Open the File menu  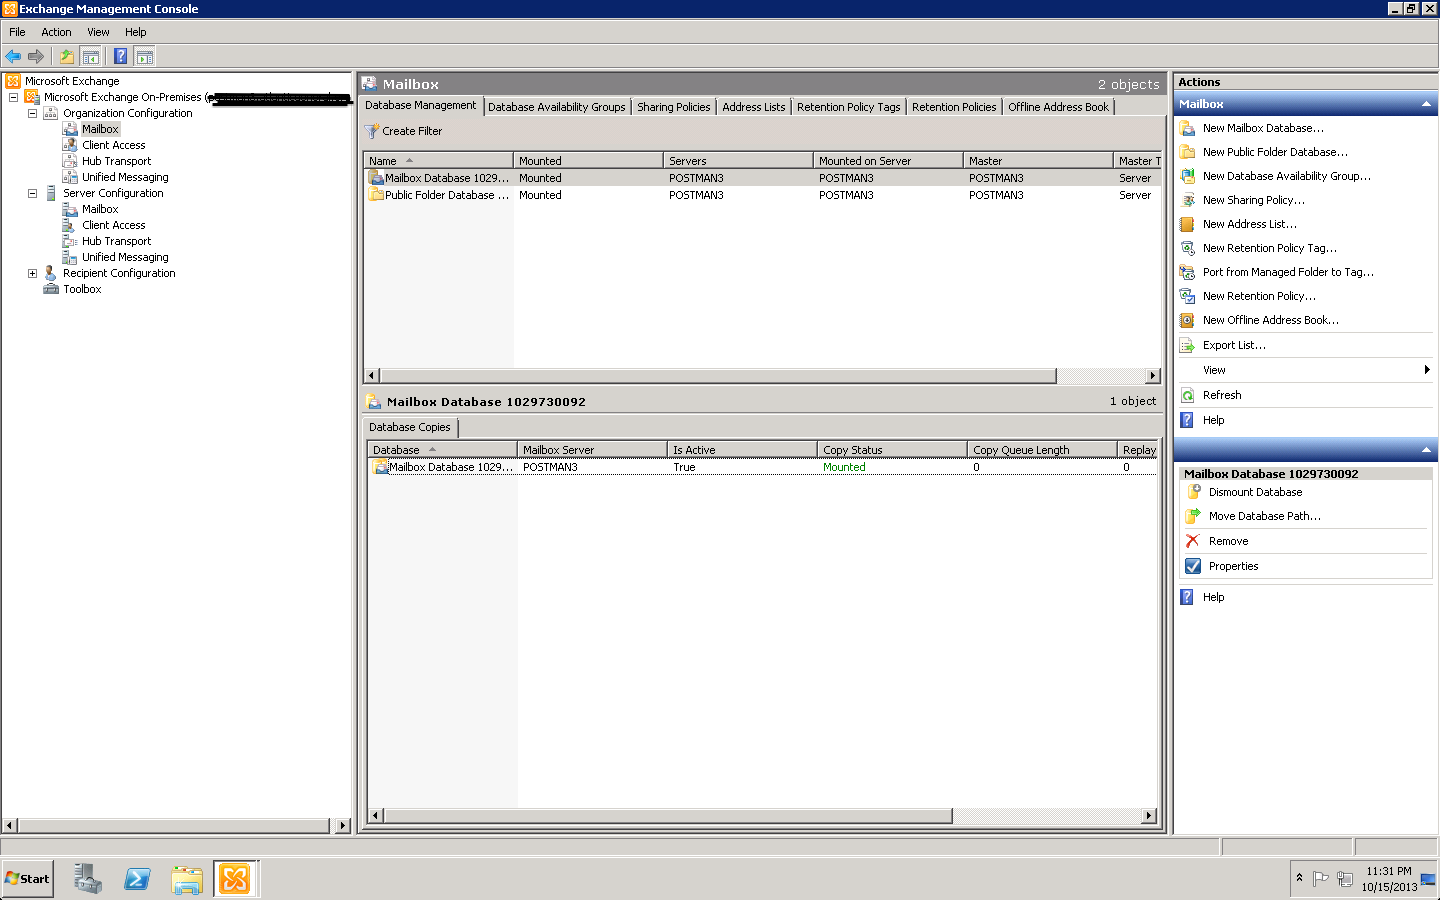coord(17,32)
